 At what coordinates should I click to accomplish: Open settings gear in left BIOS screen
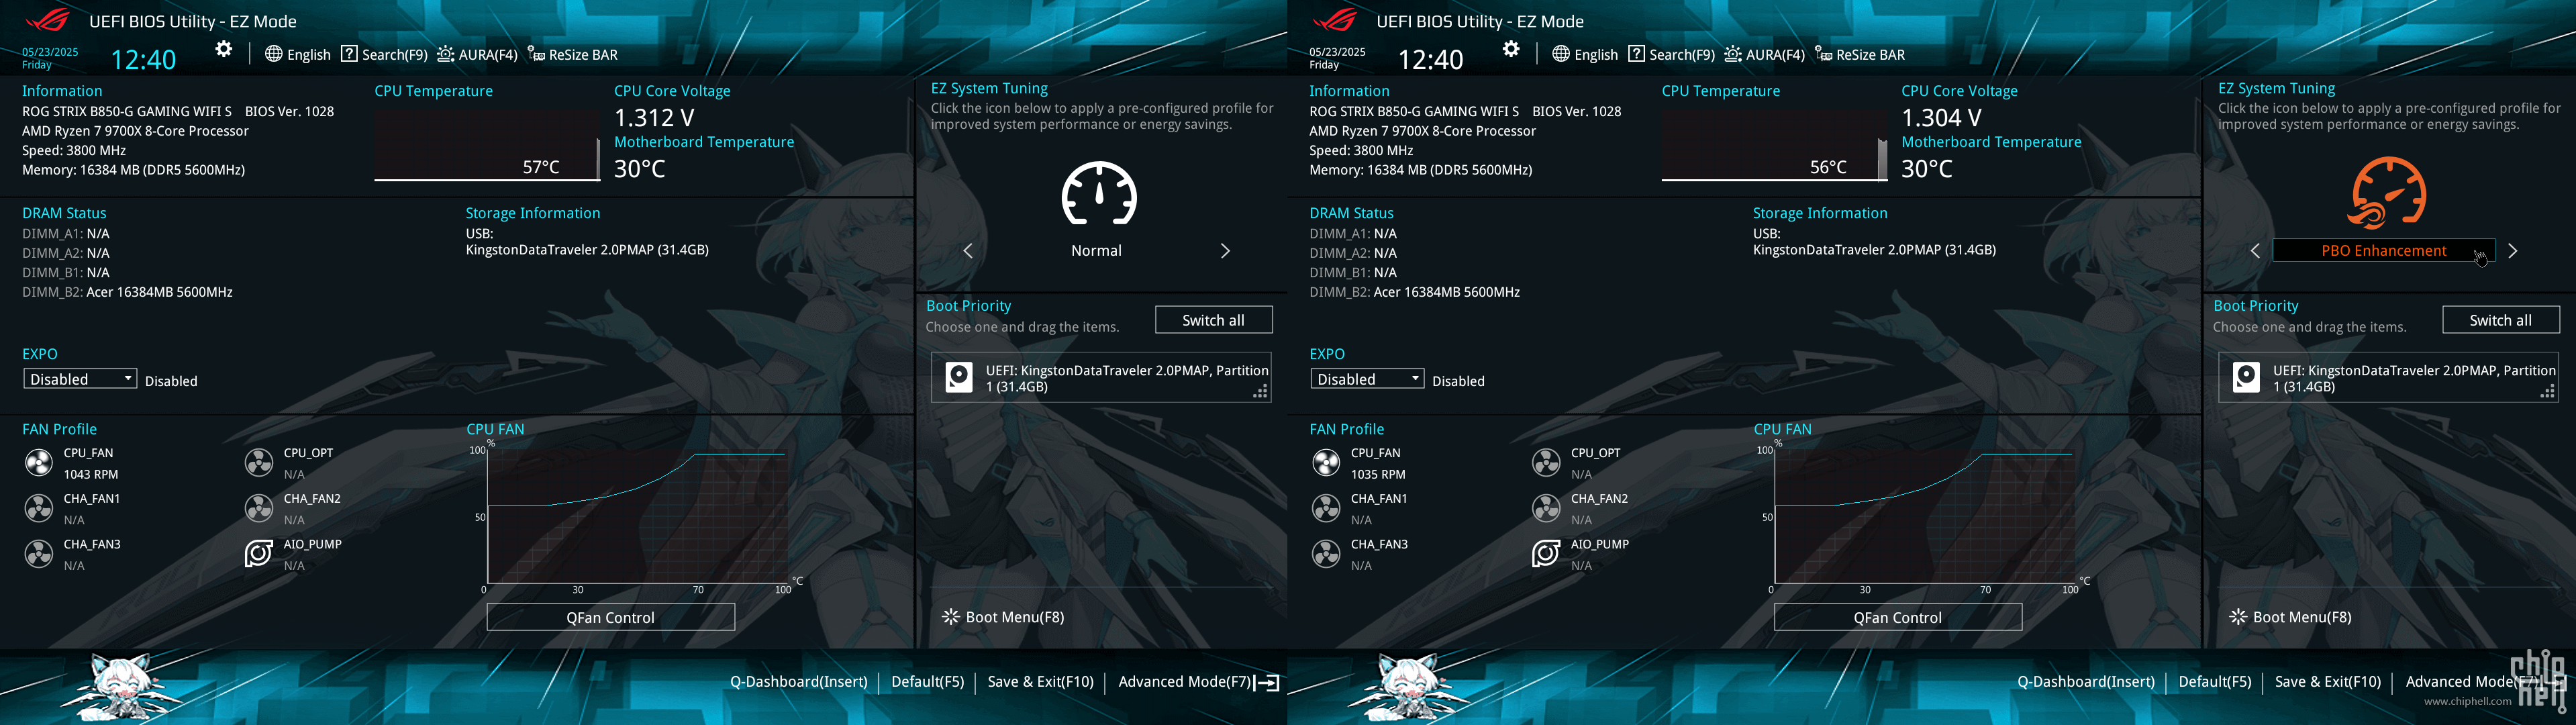pos(224,50)
